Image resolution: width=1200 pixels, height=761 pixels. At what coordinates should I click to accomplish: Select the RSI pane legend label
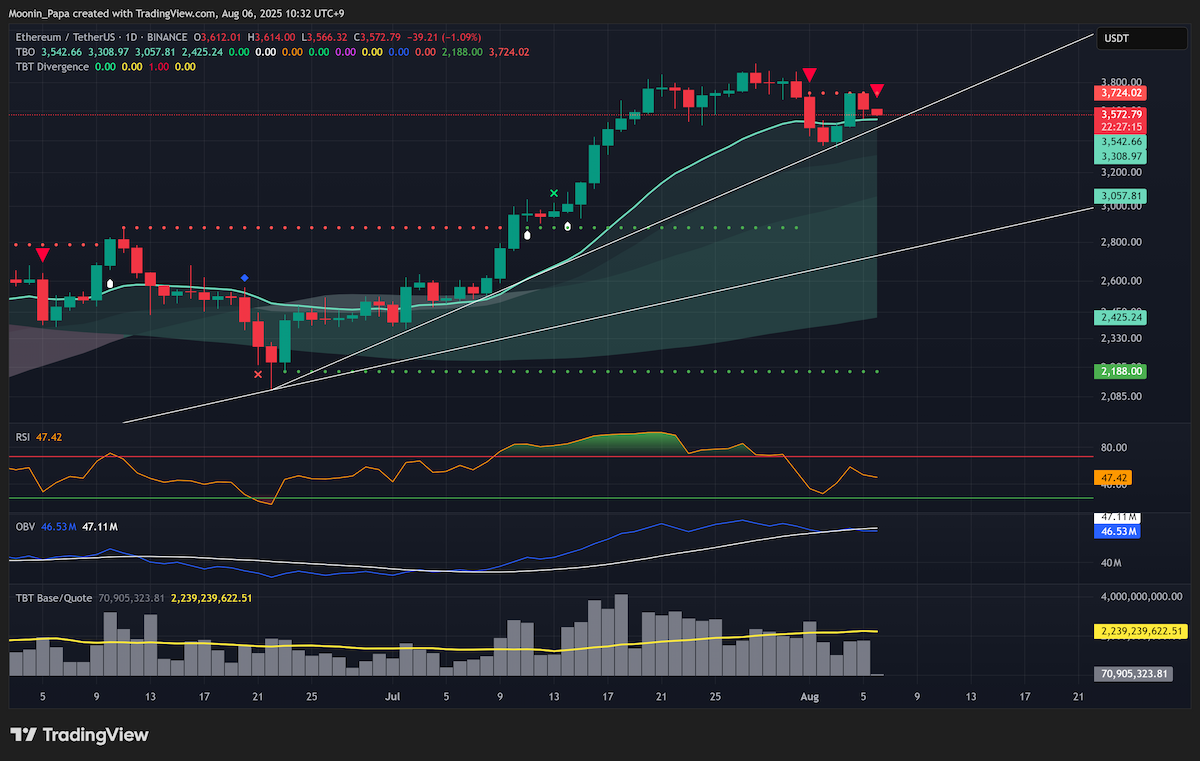click(21, 437)
